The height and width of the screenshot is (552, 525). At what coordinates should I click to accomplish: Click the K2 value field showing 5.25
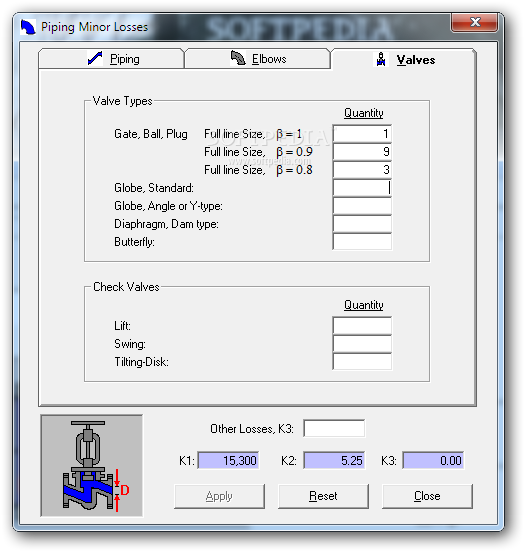[x=334, y=460]
